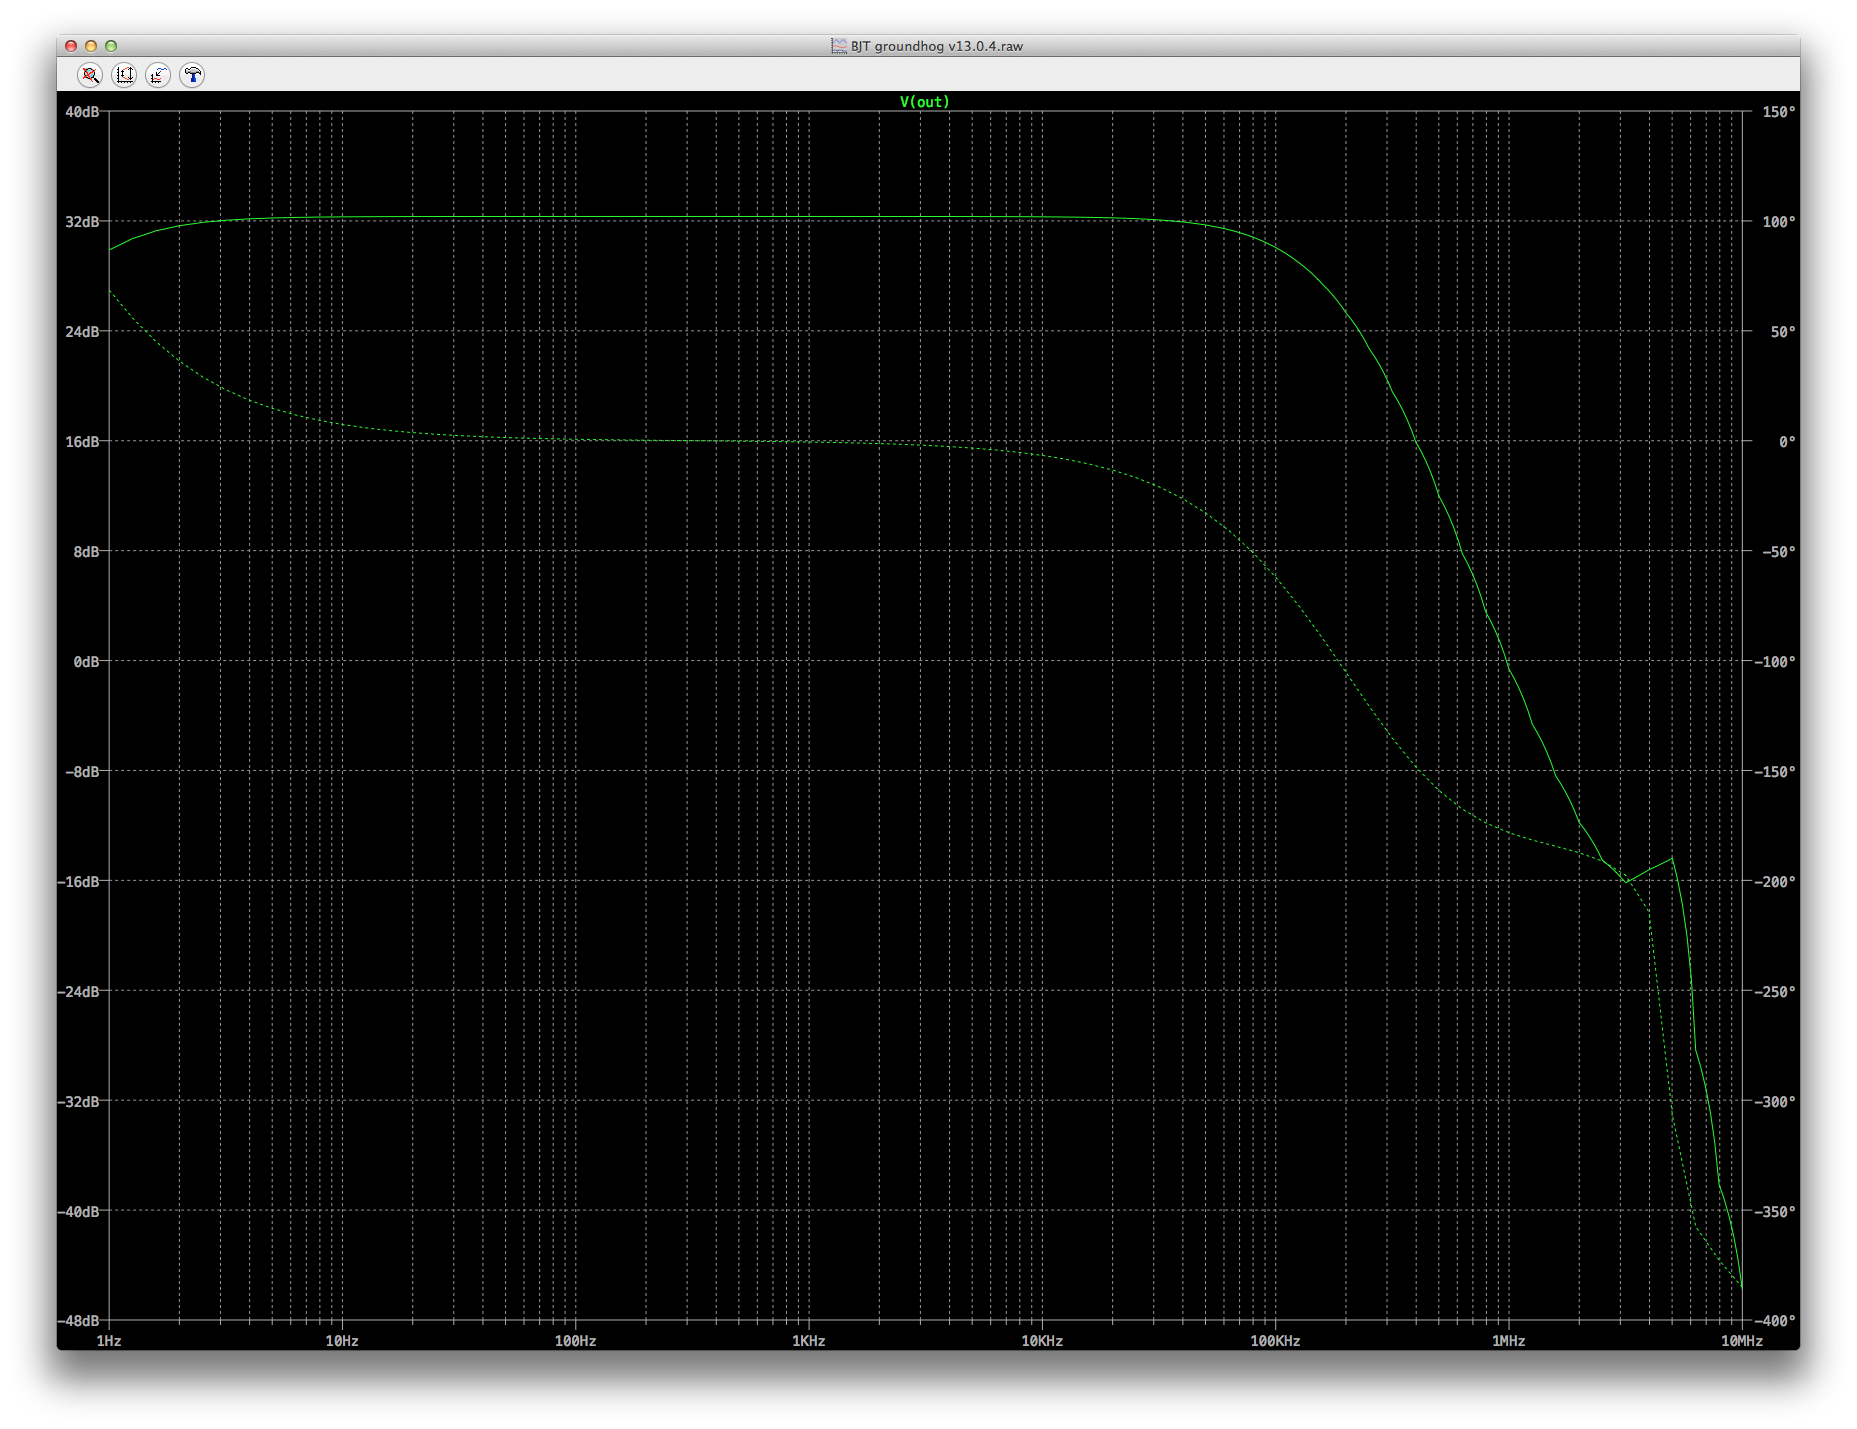Click the 32dB left axis label
Image resolution: width=1857 pixels, height=1429 pixels.
(x=82, y=222)
